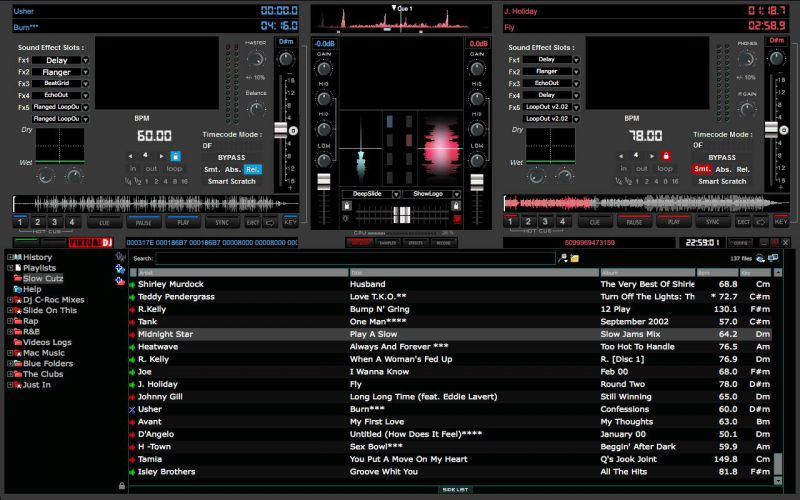The image size is (800, 500).
Task: Open the left deck Fx4 EchoOut dropdown
Action: coord(86,95)
